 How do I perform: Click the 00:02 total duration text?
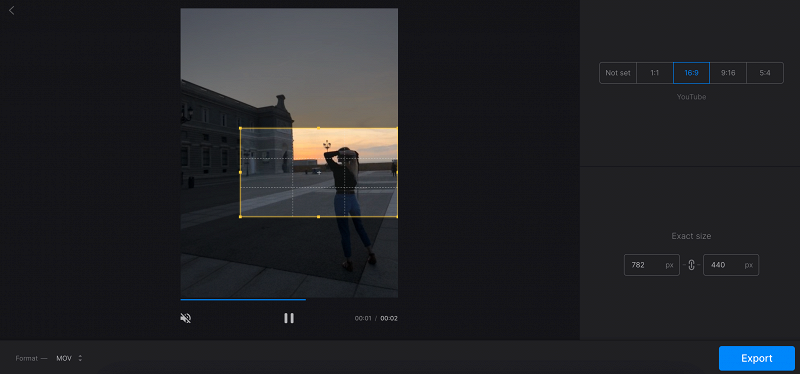point(389,318)
